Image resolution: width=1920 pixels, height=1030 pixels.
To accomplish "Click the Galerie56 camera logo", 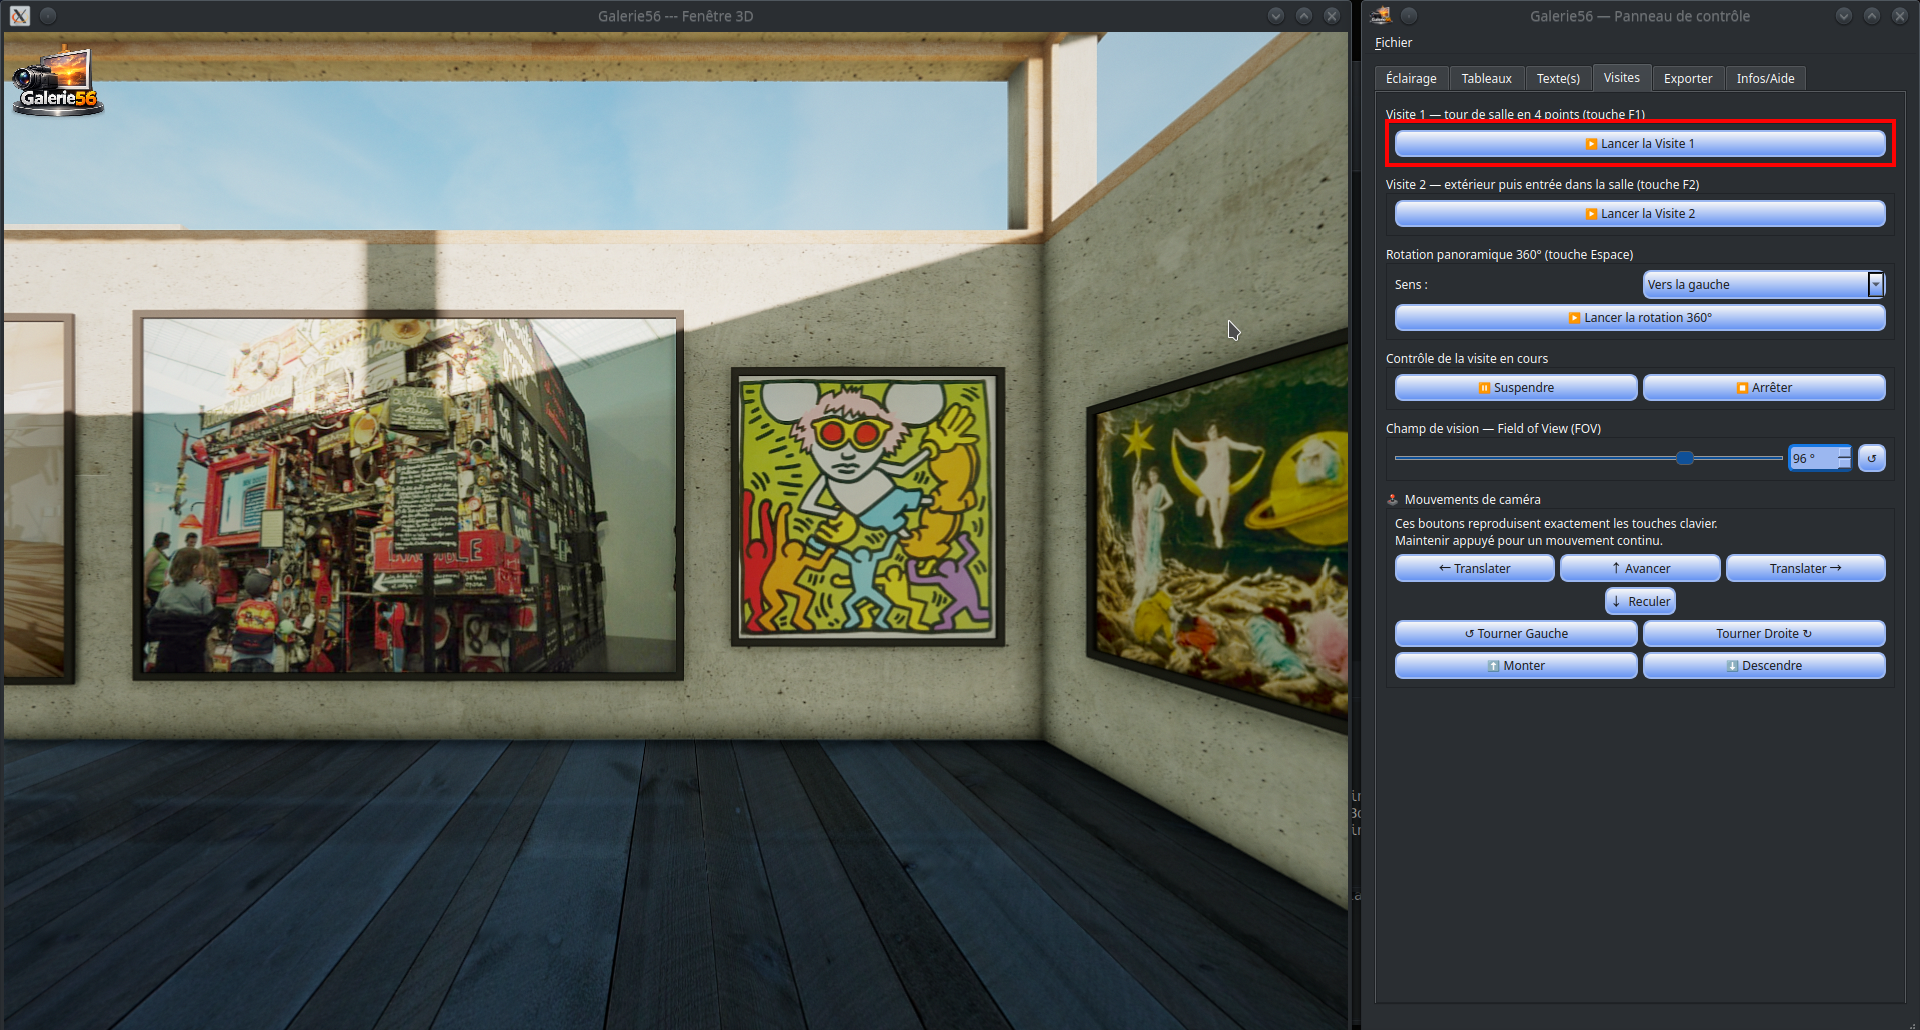I will point(57,80).
